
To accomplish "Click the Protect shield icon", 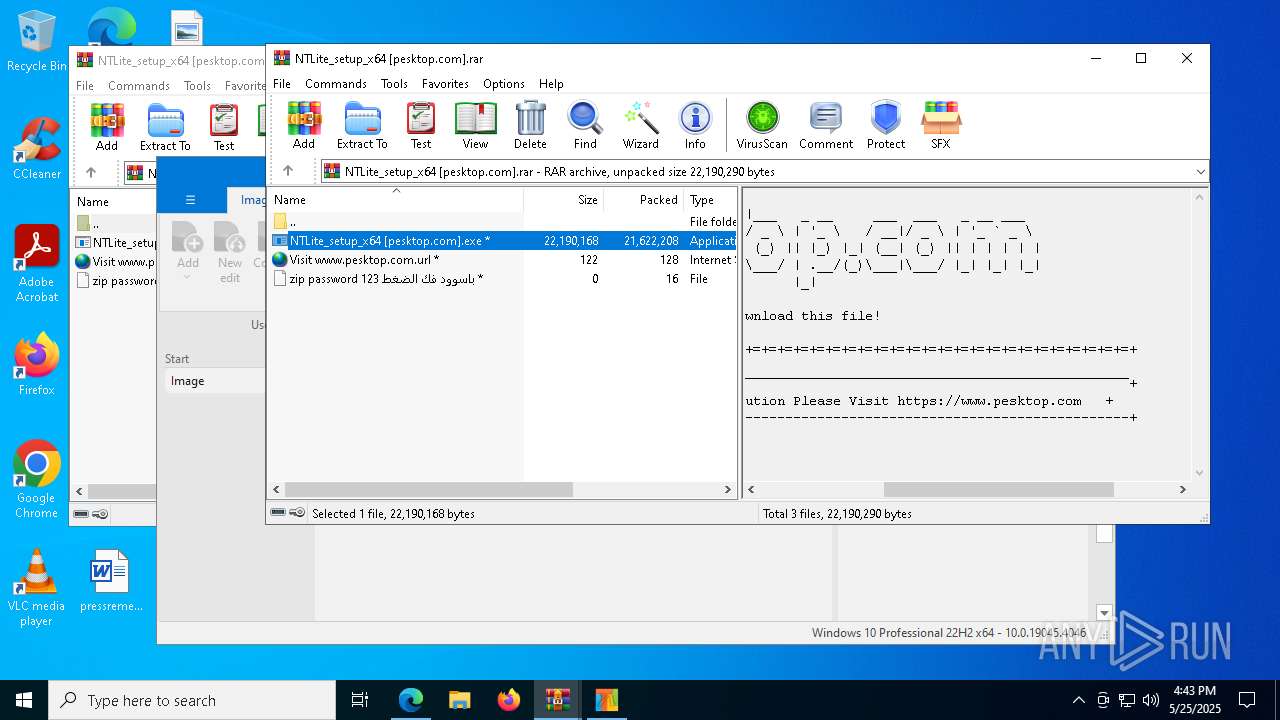I will point(886,125).
